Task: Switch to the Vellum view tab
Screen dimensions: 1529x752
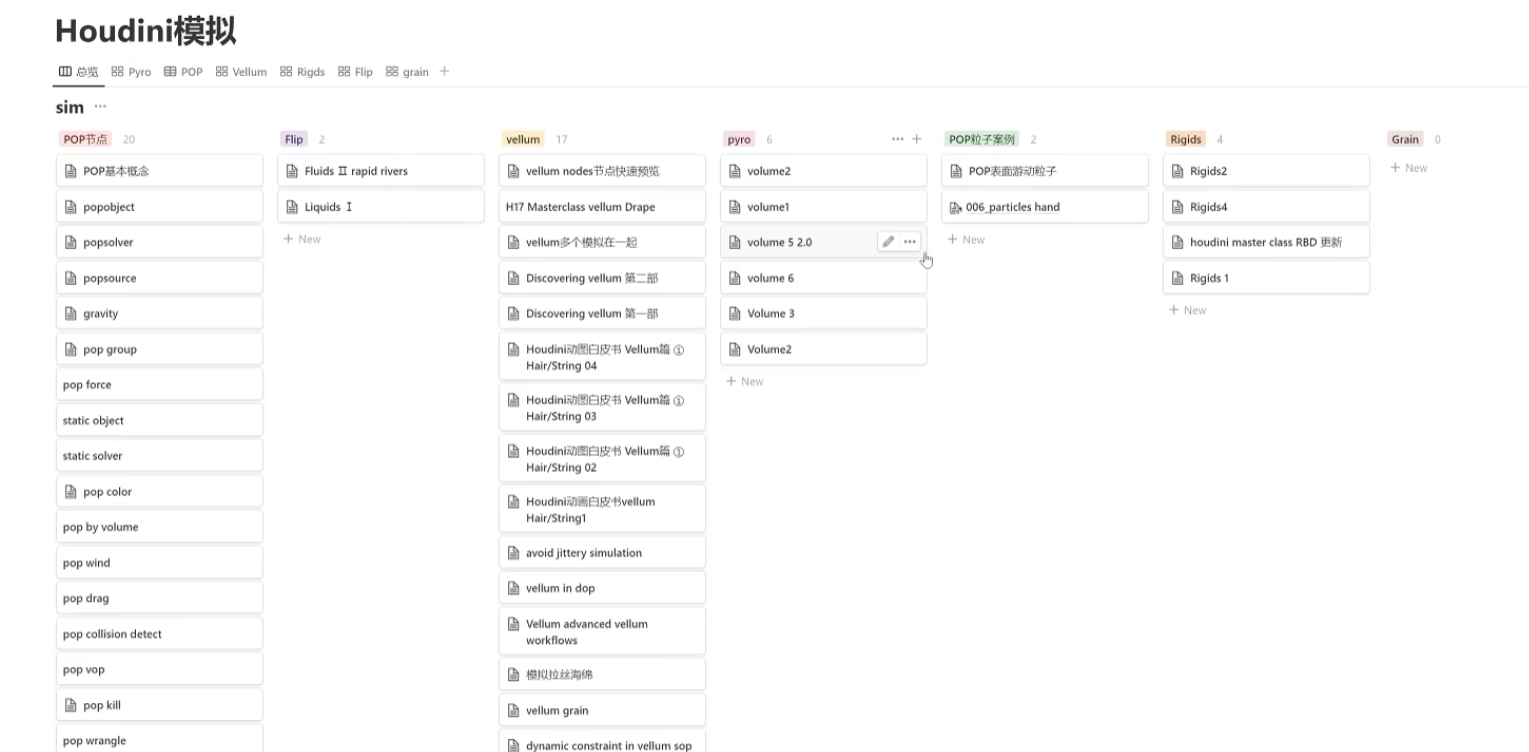Action: point(241,72)
